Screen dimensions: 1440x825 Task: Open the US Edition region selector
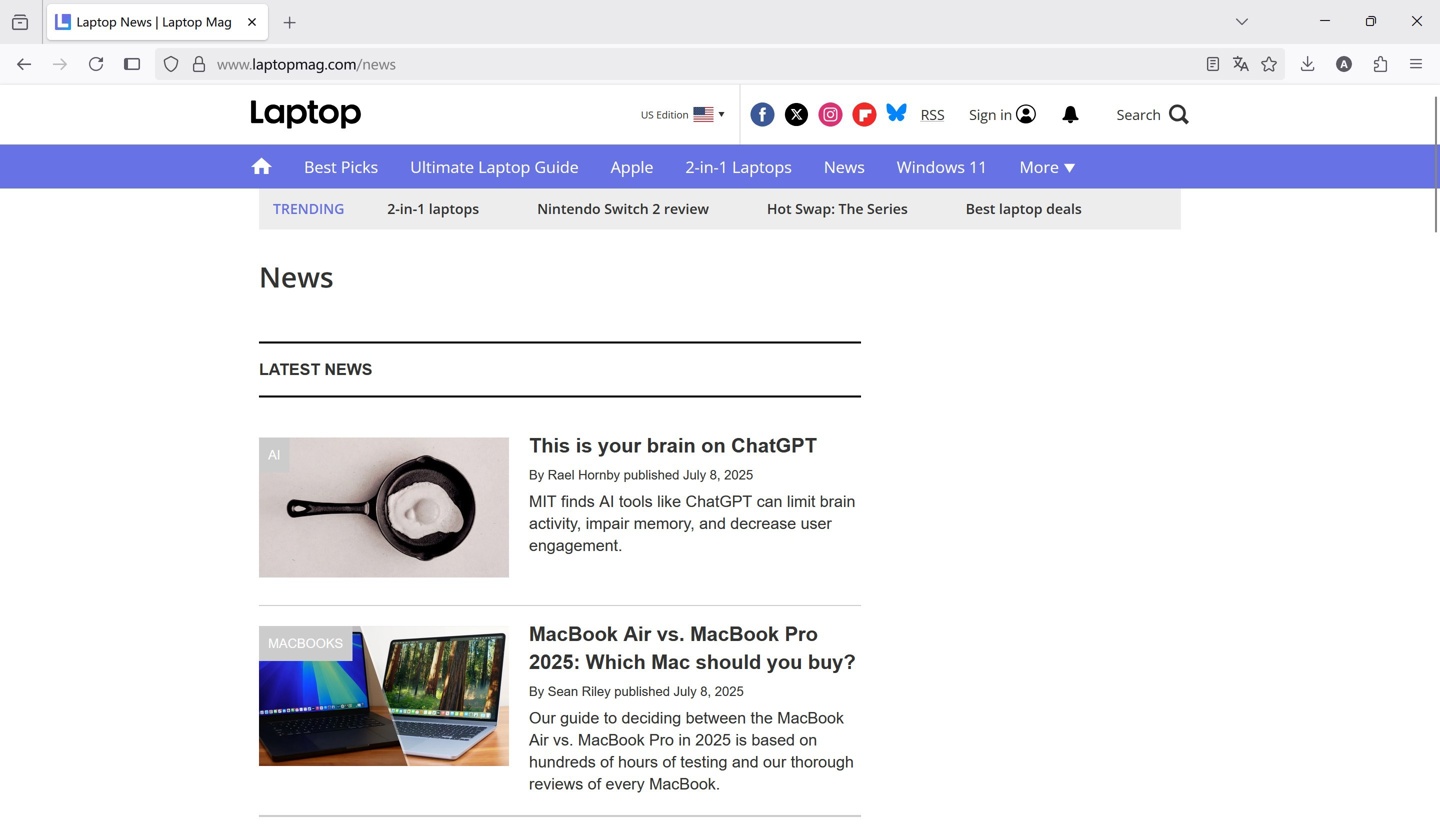click(x=682, y=114)
